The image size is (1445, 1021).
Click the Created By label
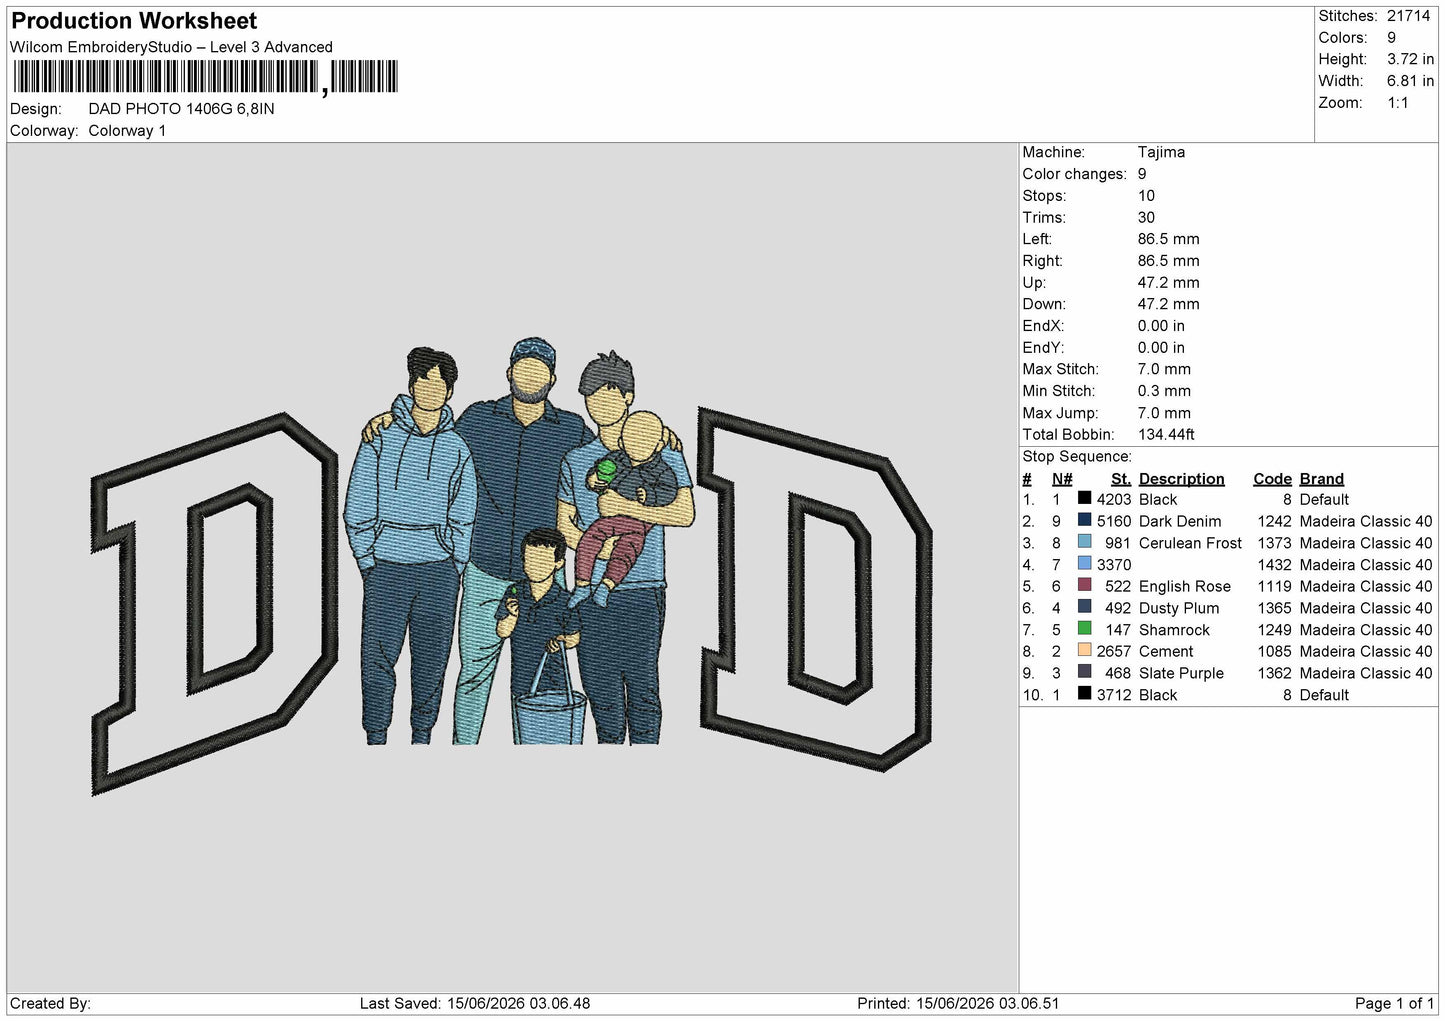click(50, 1003)
